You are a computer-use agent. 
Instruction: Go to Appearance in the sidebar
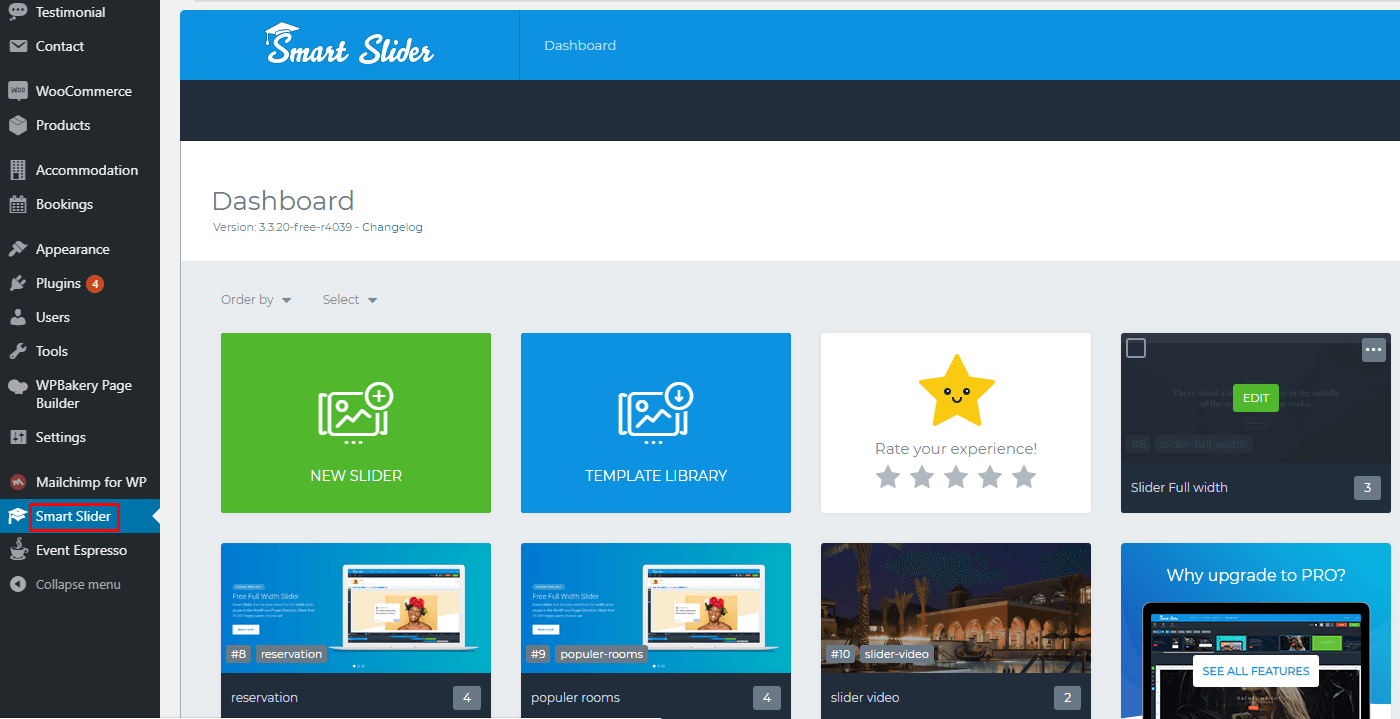pyautogui.click(x=72, y=249)
